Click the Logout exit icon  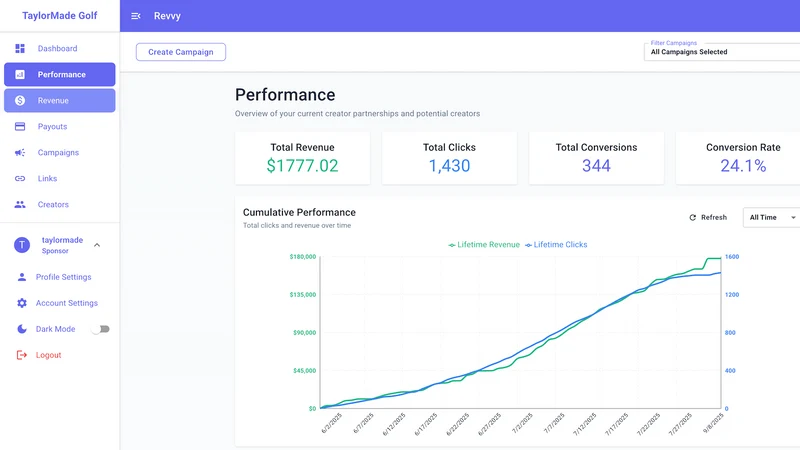point(21,355)
